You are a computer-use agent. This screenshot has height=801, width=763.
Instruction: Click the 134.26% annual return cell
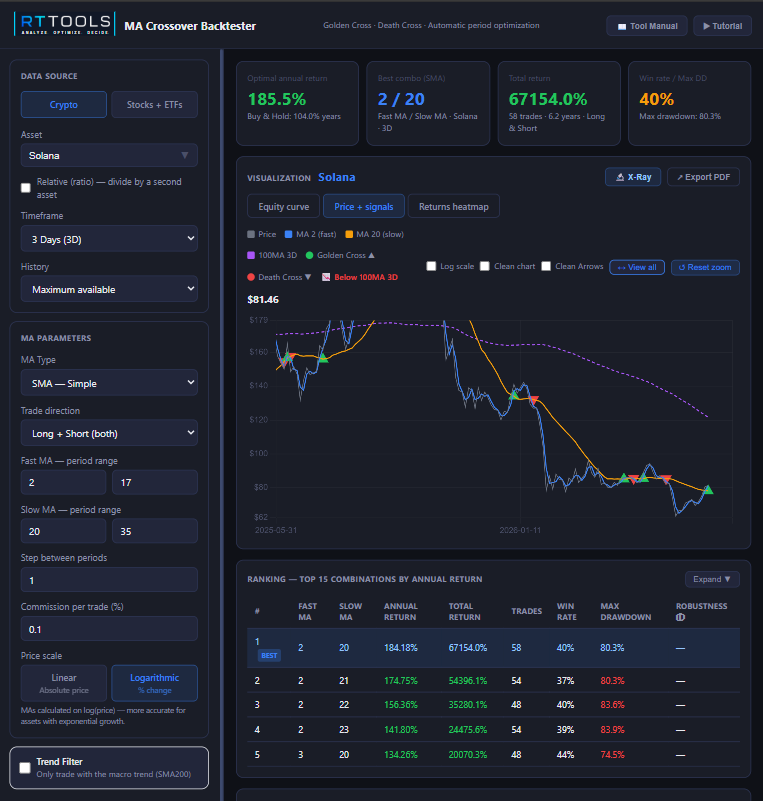point(401,755)
